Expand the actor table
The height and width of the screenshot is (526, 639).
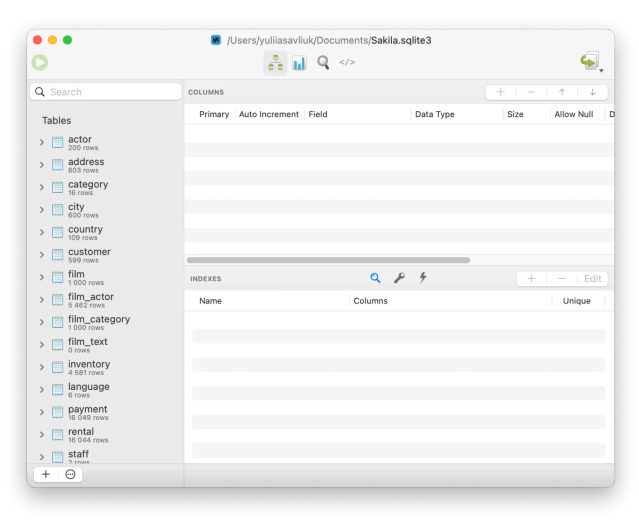click(x=42, y=142)
